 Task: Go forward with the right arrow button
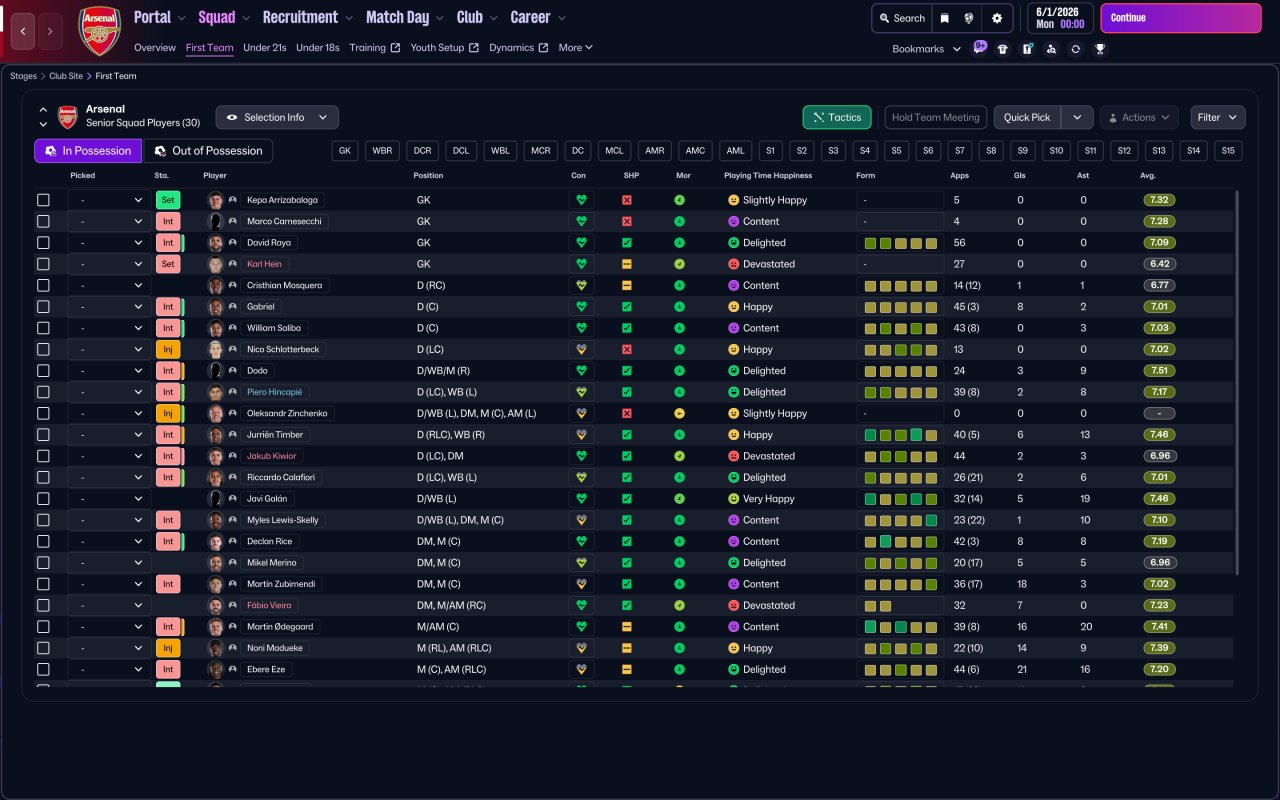click(x=50, y=31)
